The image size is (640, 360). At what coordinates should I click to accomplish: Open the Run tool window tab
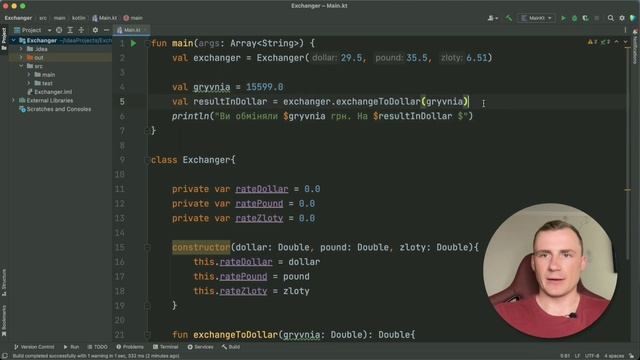71,347
